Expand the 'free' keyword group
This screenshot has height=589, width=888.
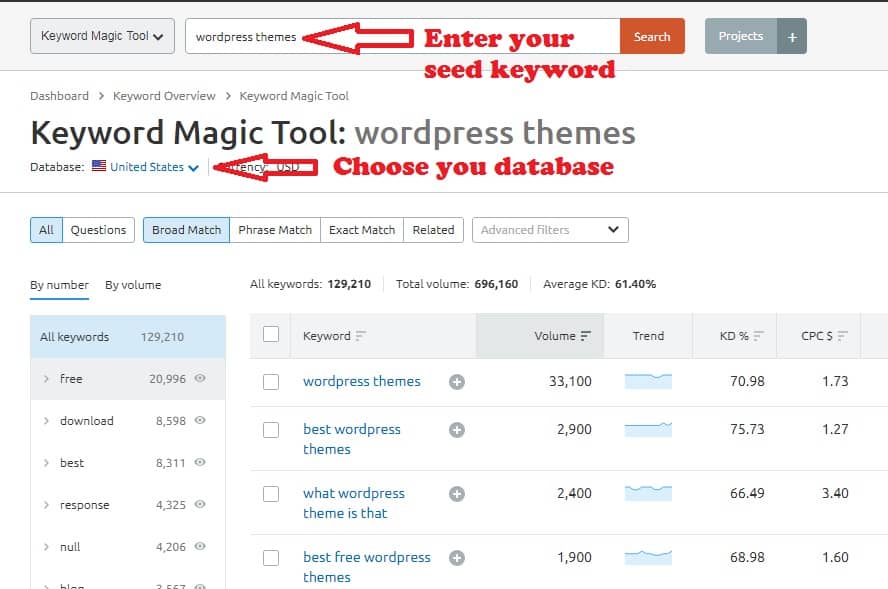click(x=46, y=378)
